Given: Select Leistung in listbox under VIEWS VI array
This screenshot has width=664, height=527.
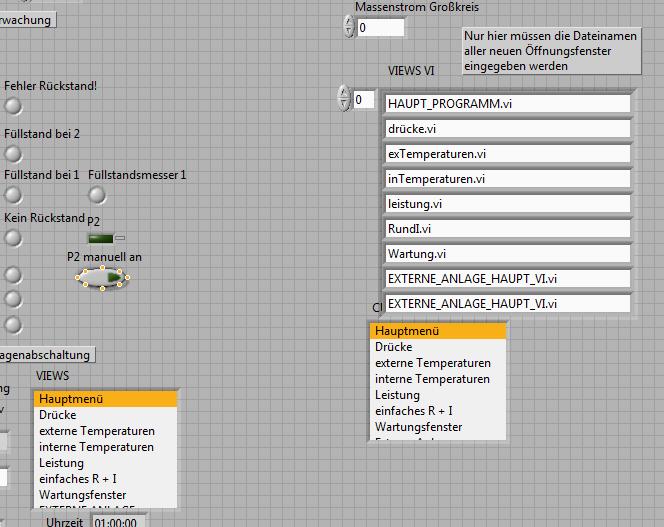Looking at the screenshot, I should coord(438,395).
